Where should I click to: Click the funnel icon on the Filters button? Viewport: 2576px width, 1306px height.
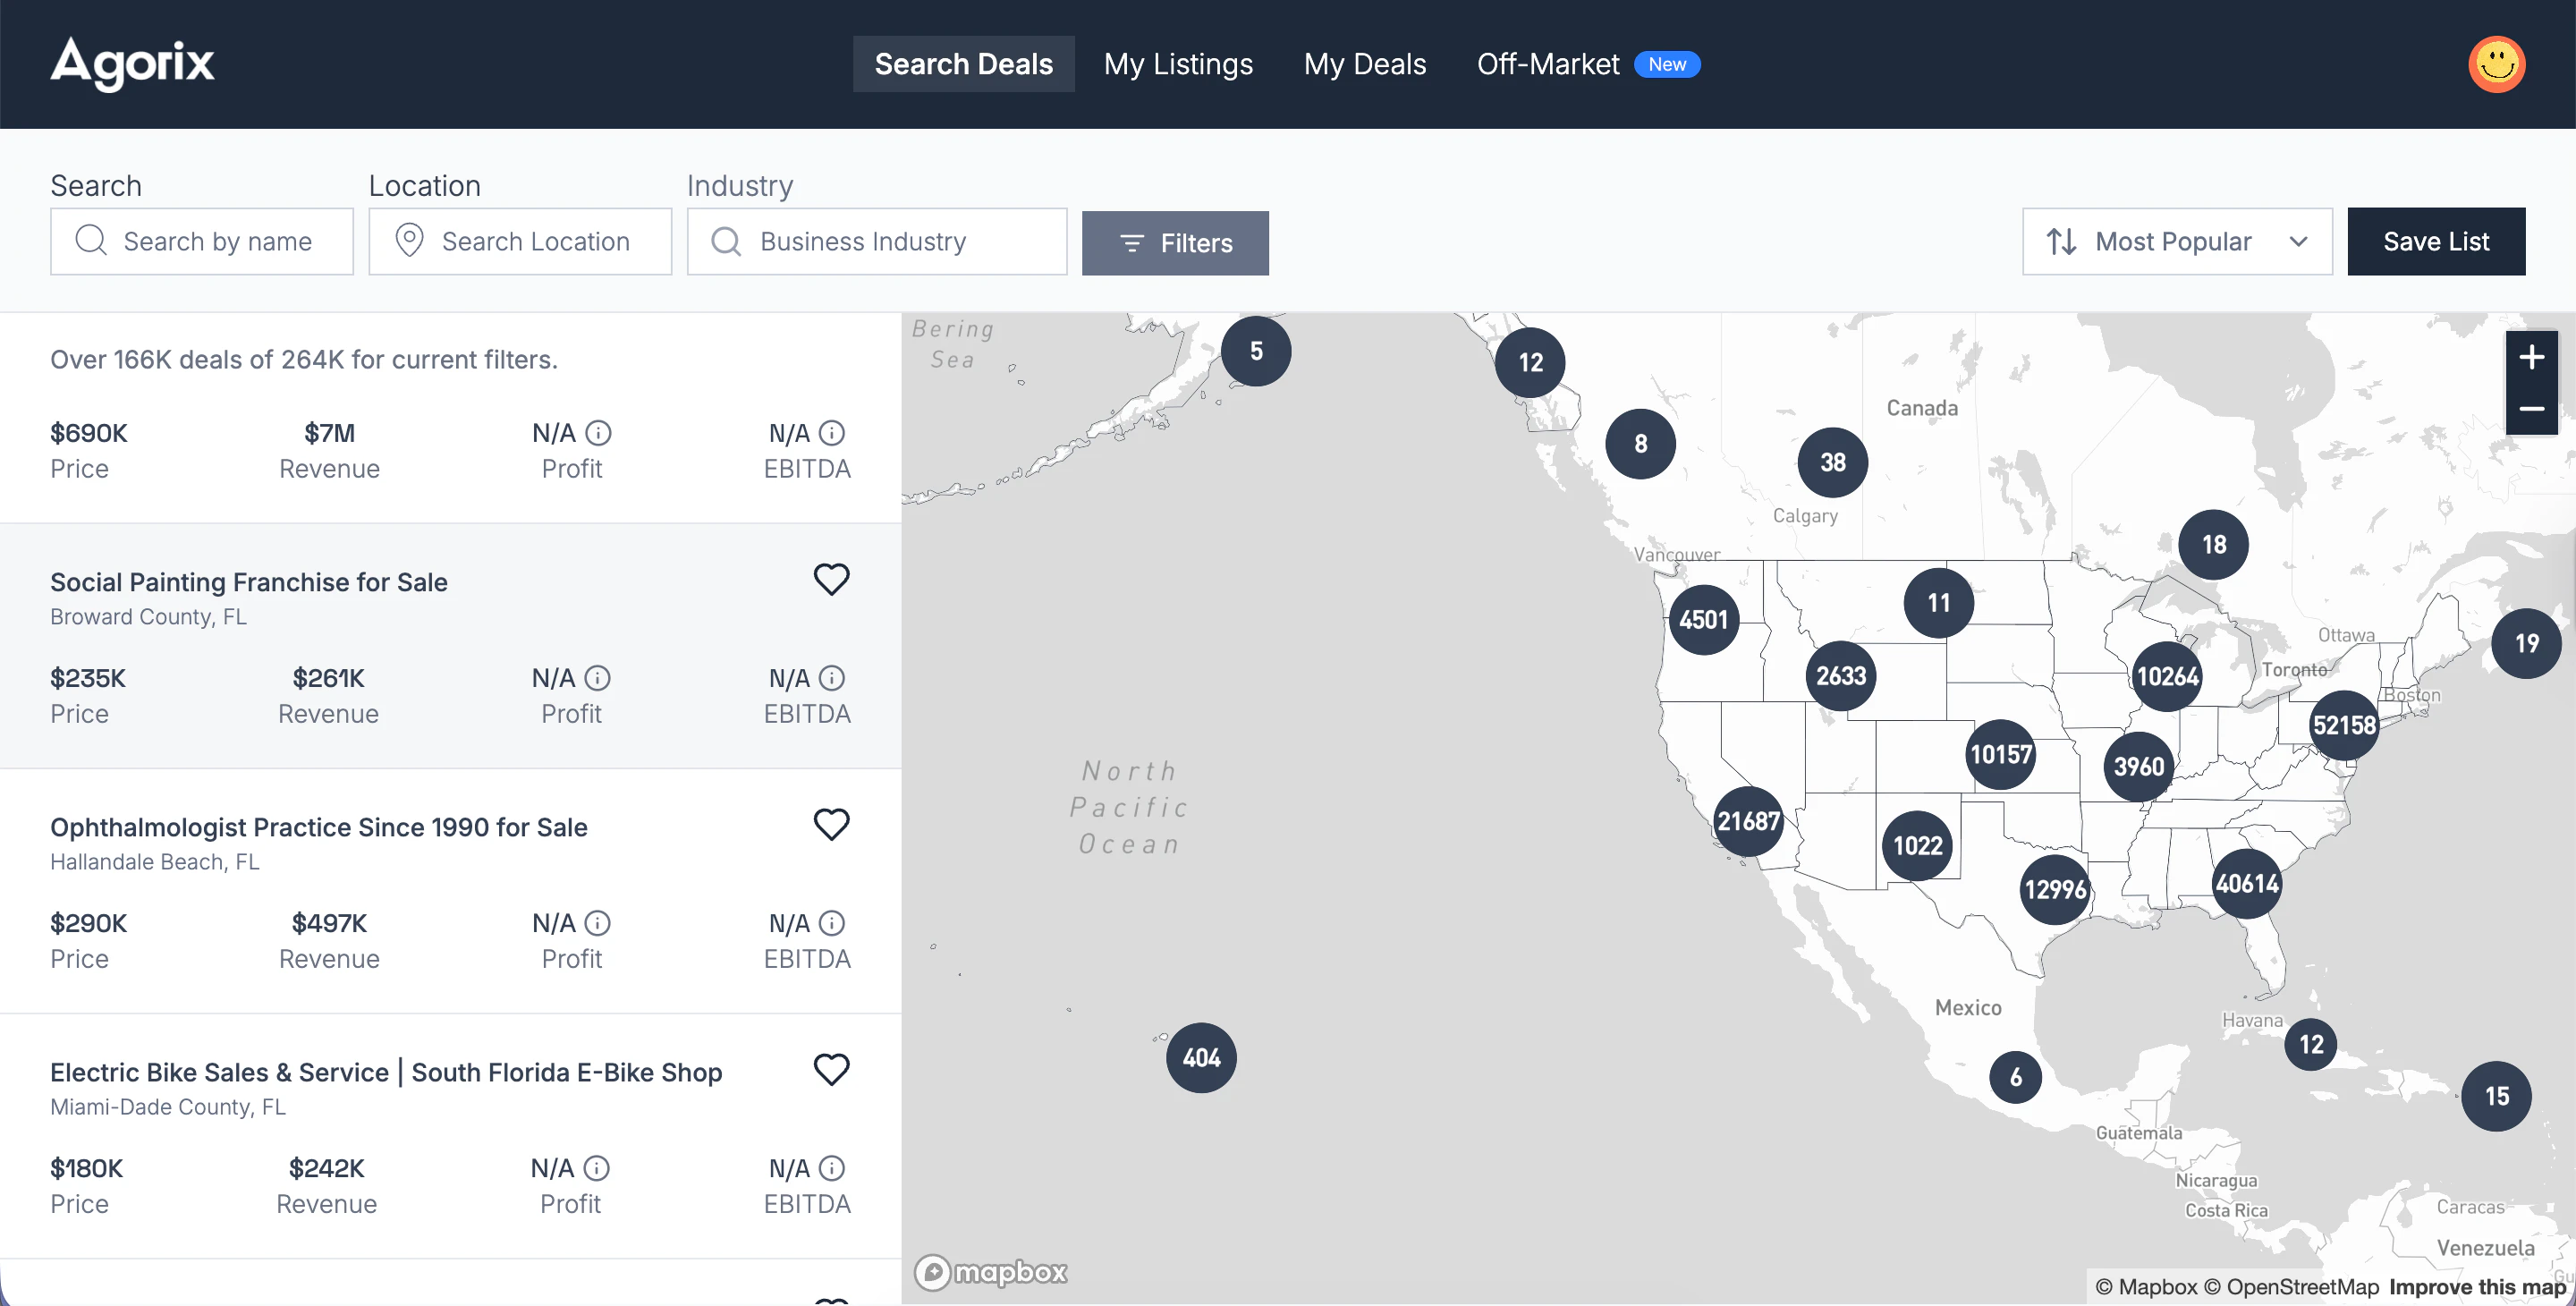pos(1132,243)
